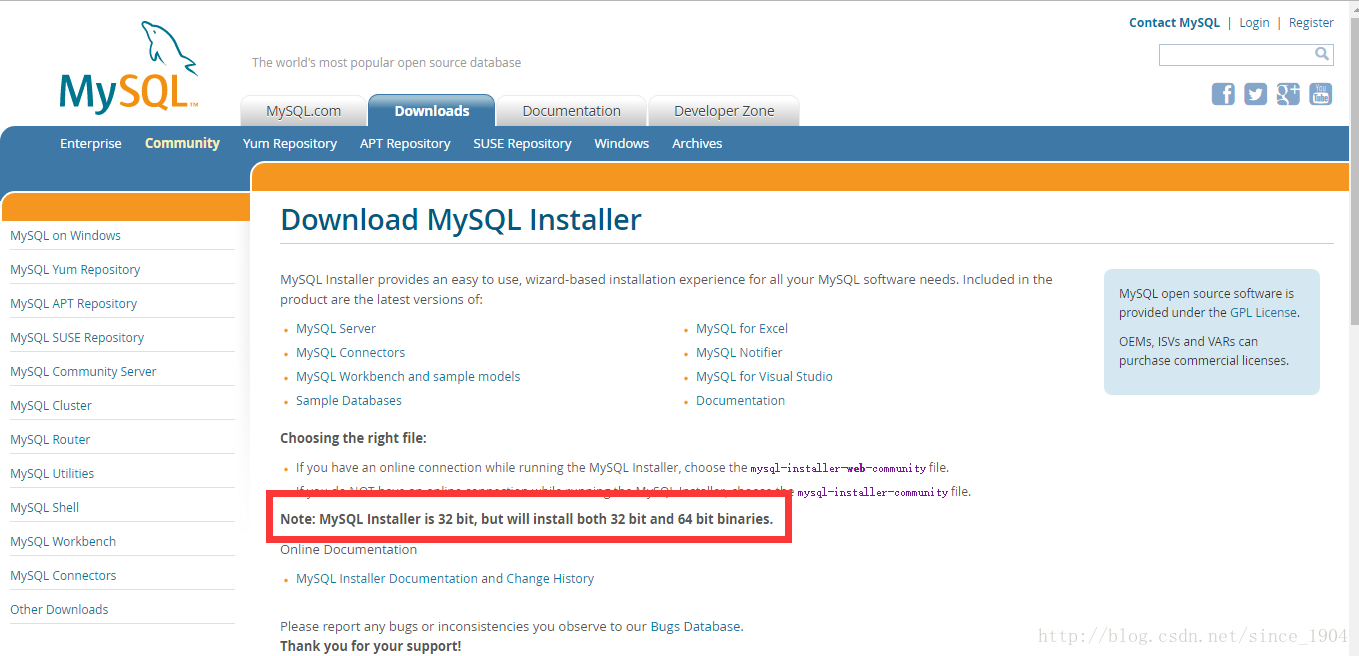Go to Enterprise downloads
1359x656 pixels.
91,144
